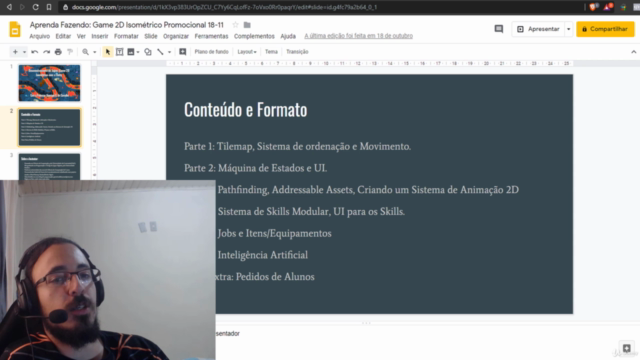This screenshot has height=360, width=640.
Task: Click the zoom magnifier tool
Action: coord(85,52)
